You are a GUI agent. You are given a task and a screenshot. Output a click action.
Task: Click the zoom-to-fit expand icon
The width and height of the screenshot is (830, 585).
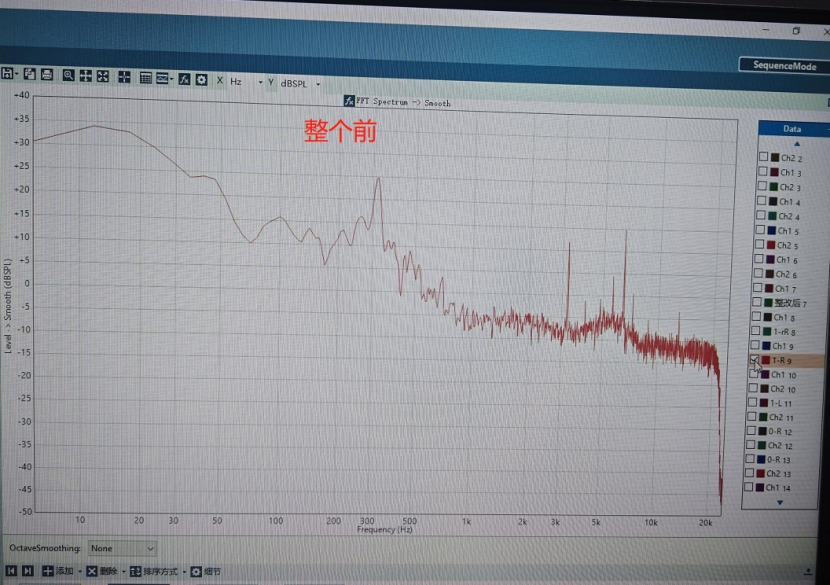(x=103, y=76)
